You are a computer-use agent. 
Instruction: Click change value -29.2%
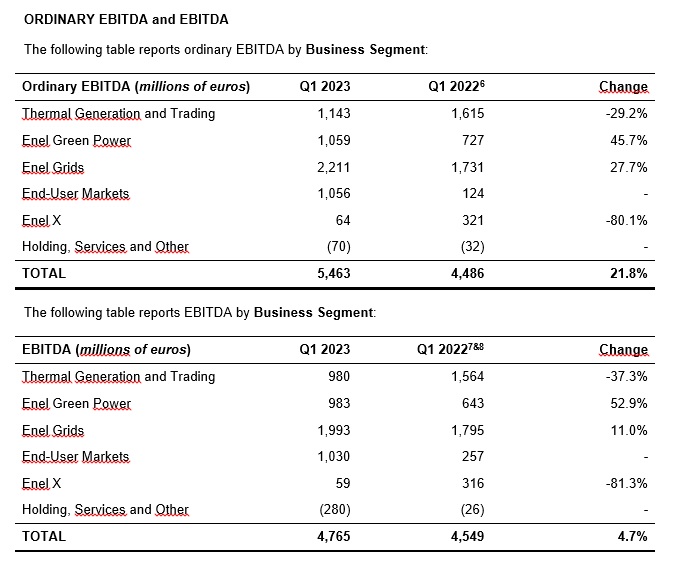pyautogui.click(x=627, y=113)
